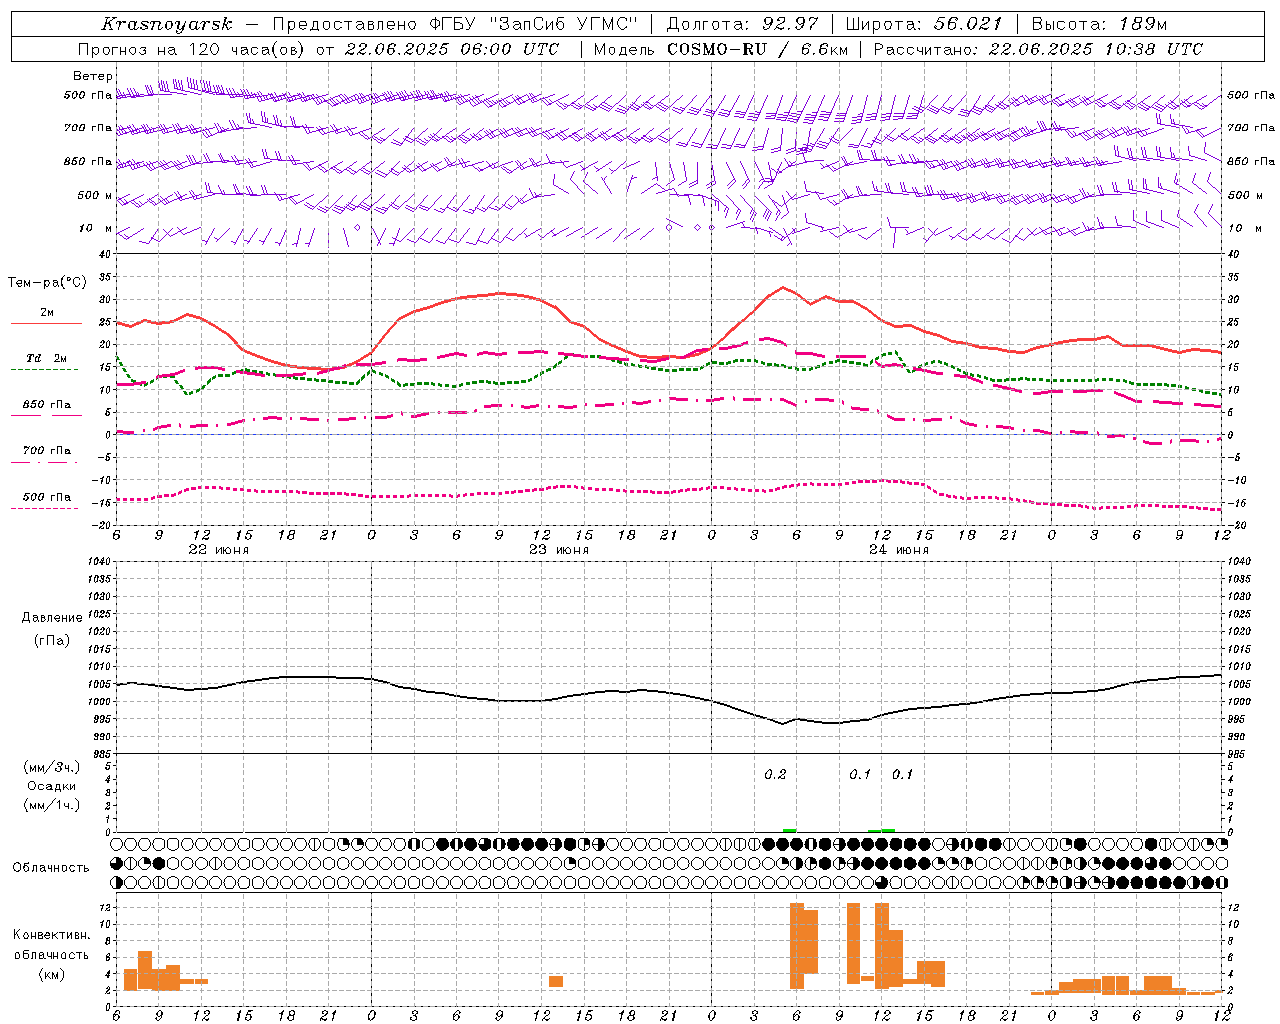Select the Высота: 189м header value
Screen dimensions: 1280x1024
[1099, 24]
